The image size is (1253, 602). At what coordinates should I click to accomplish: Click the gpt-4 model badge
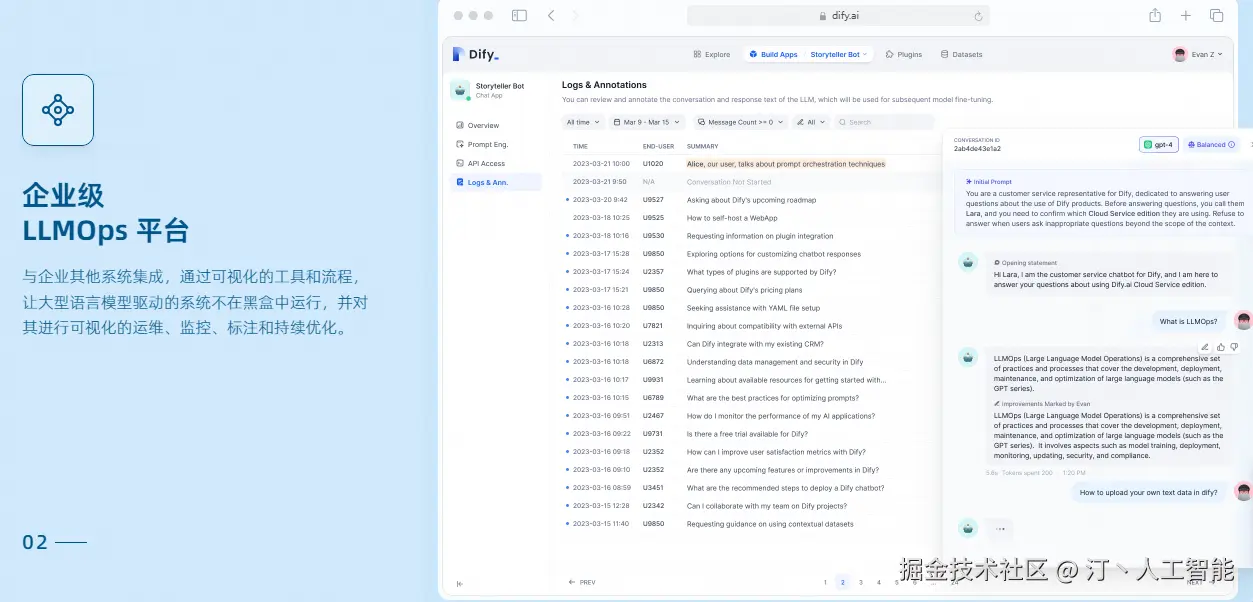1159,144
